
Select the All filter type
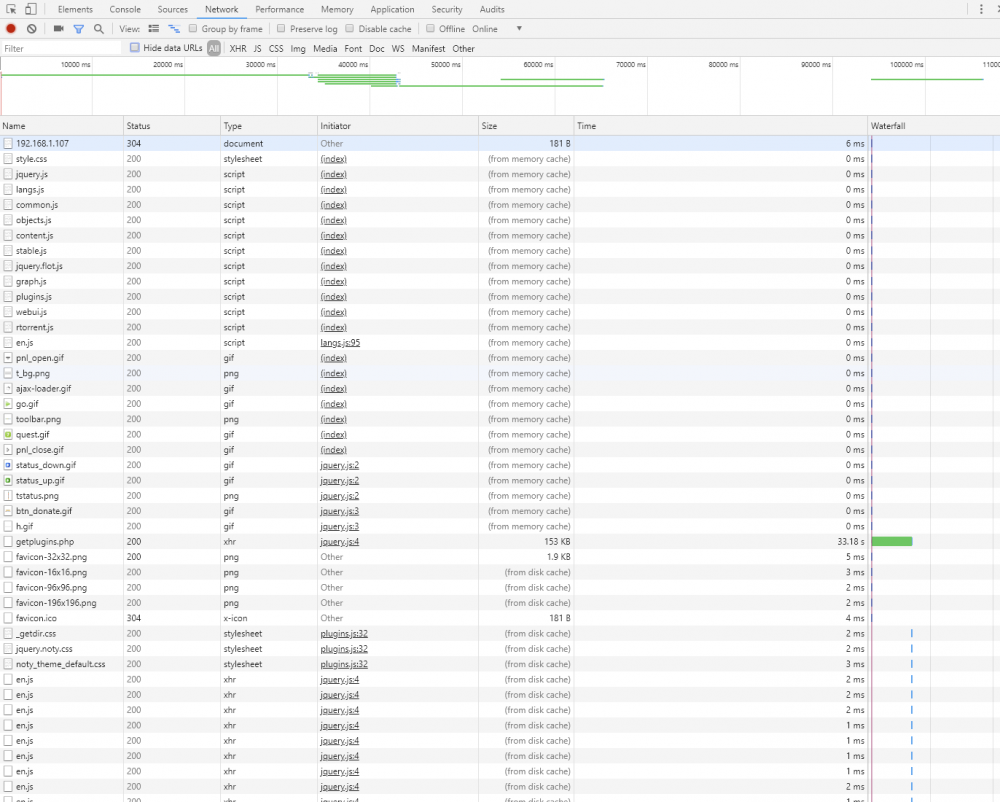[214, 48]
